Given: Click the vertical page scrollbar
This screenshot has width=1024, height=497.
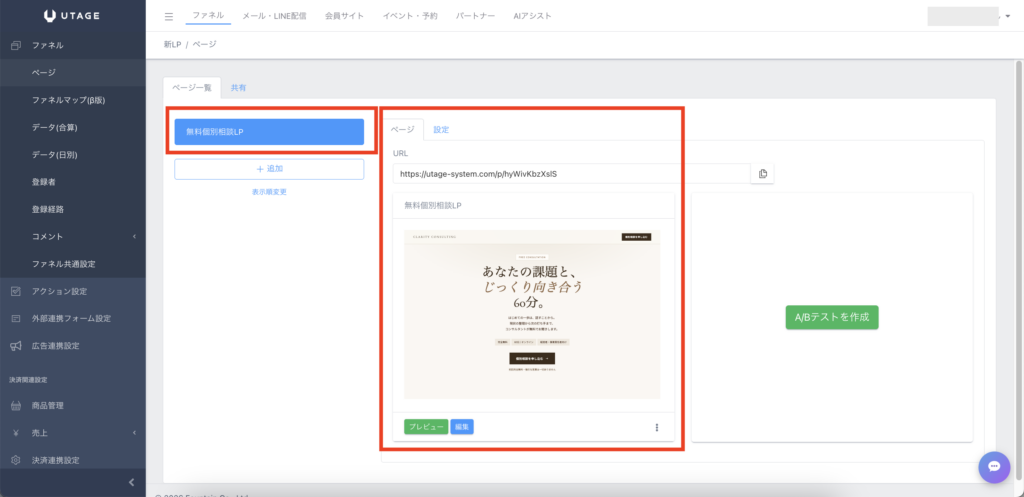Looking at the screenshot, I should pyautogui.click(x=1018, y=268).
